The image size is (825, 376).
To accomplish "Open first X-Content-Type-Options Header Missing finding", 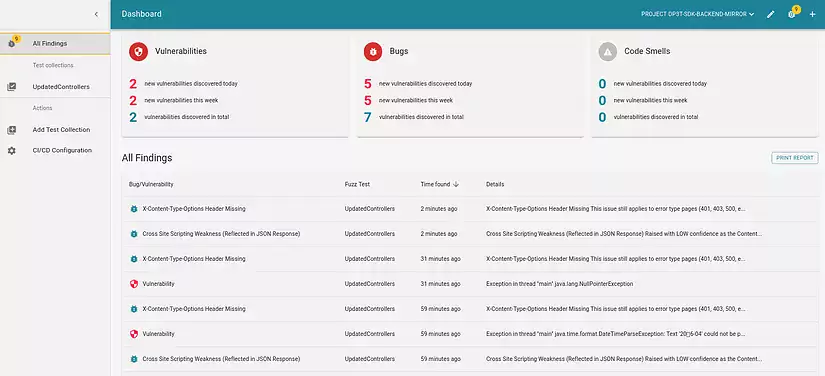I will coord(470,209).
